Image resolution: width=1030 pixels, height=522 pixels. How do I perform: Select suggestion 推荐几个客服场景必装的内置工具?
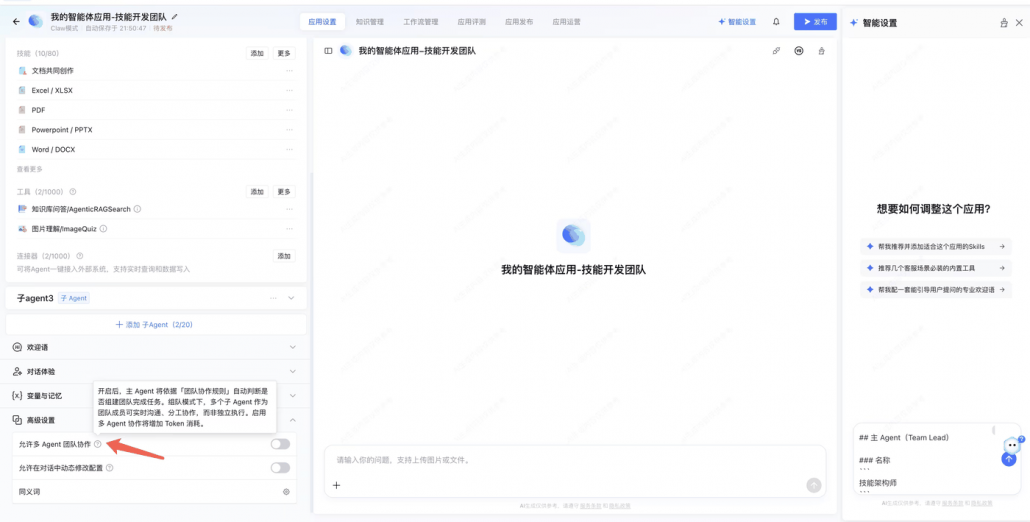pyautogui.click(x=935, y=268)
